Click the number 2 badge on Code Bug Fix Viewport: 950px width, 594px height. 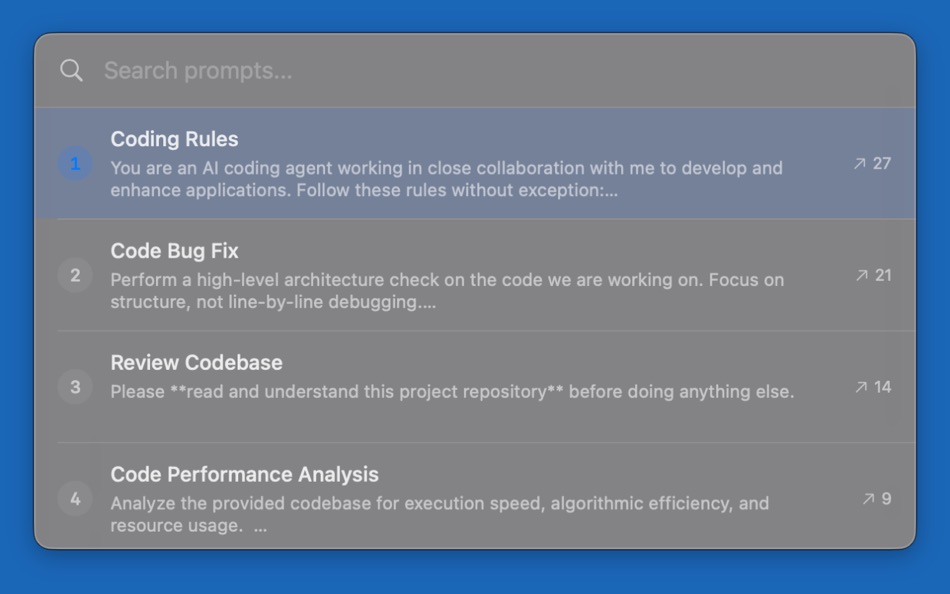click(74, 275)
